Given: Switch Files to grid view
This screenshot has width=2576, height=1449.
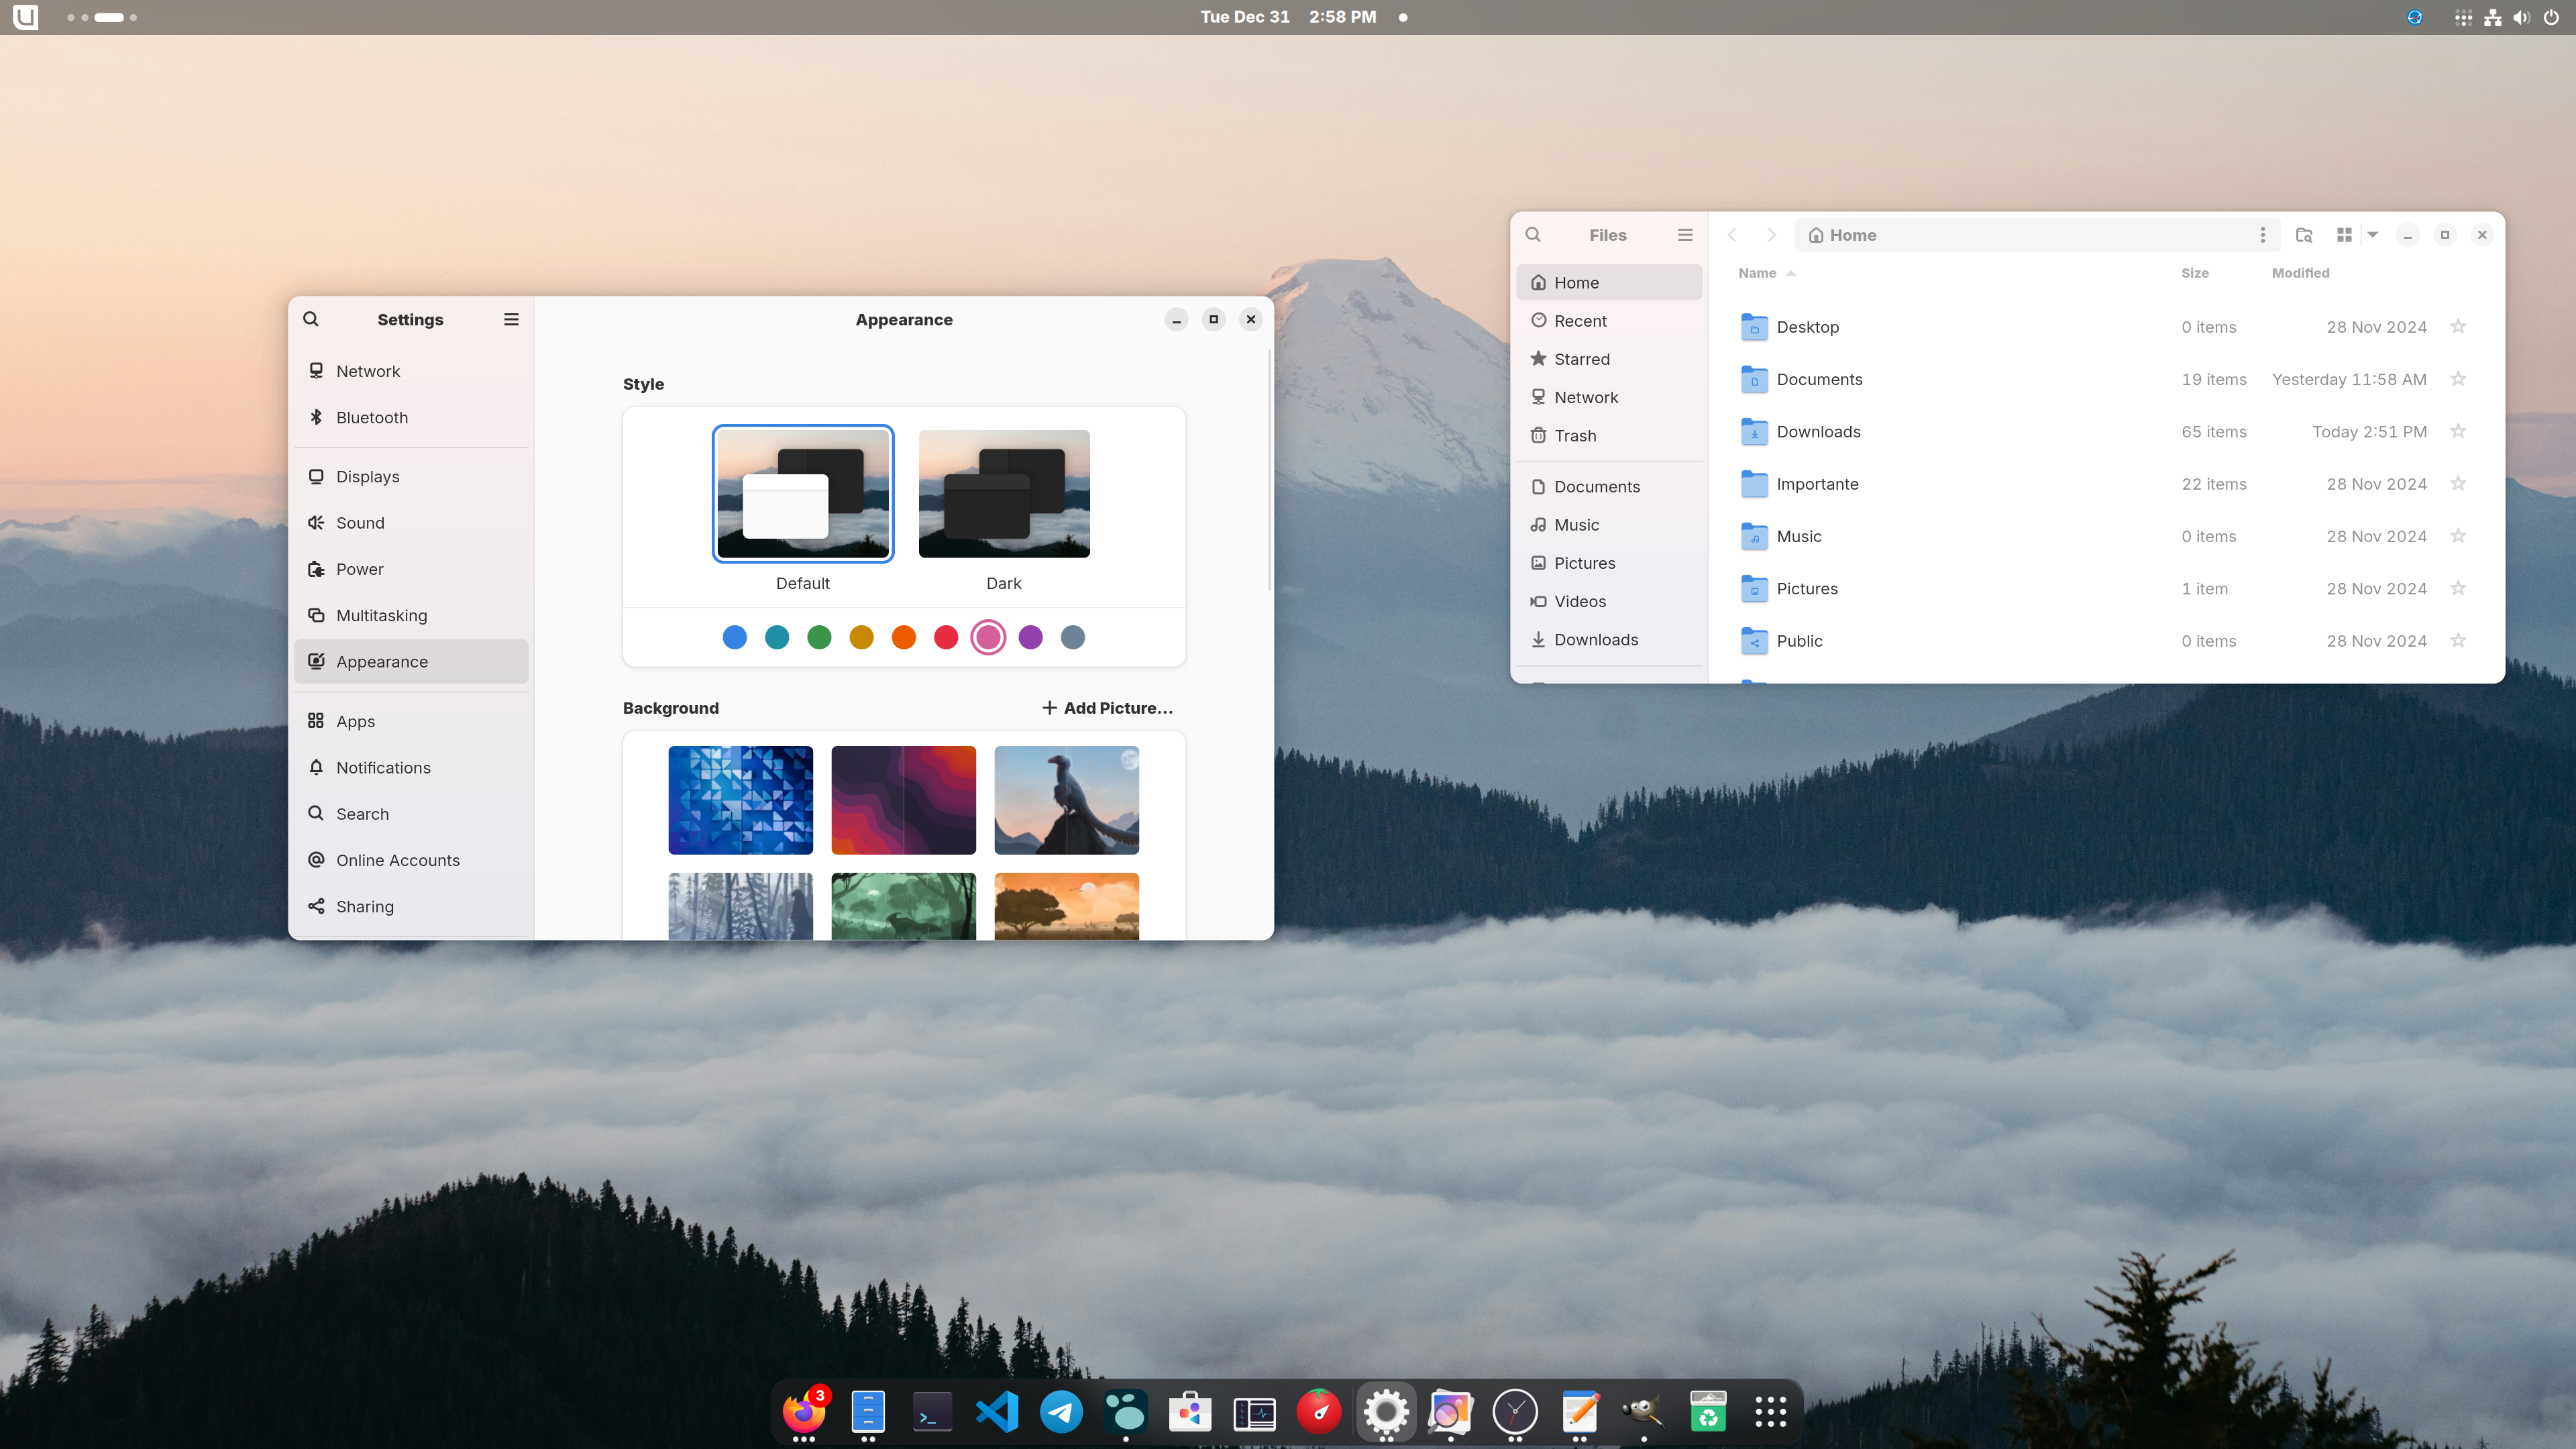Looking at the screenshot, I should pos(2344,235).
